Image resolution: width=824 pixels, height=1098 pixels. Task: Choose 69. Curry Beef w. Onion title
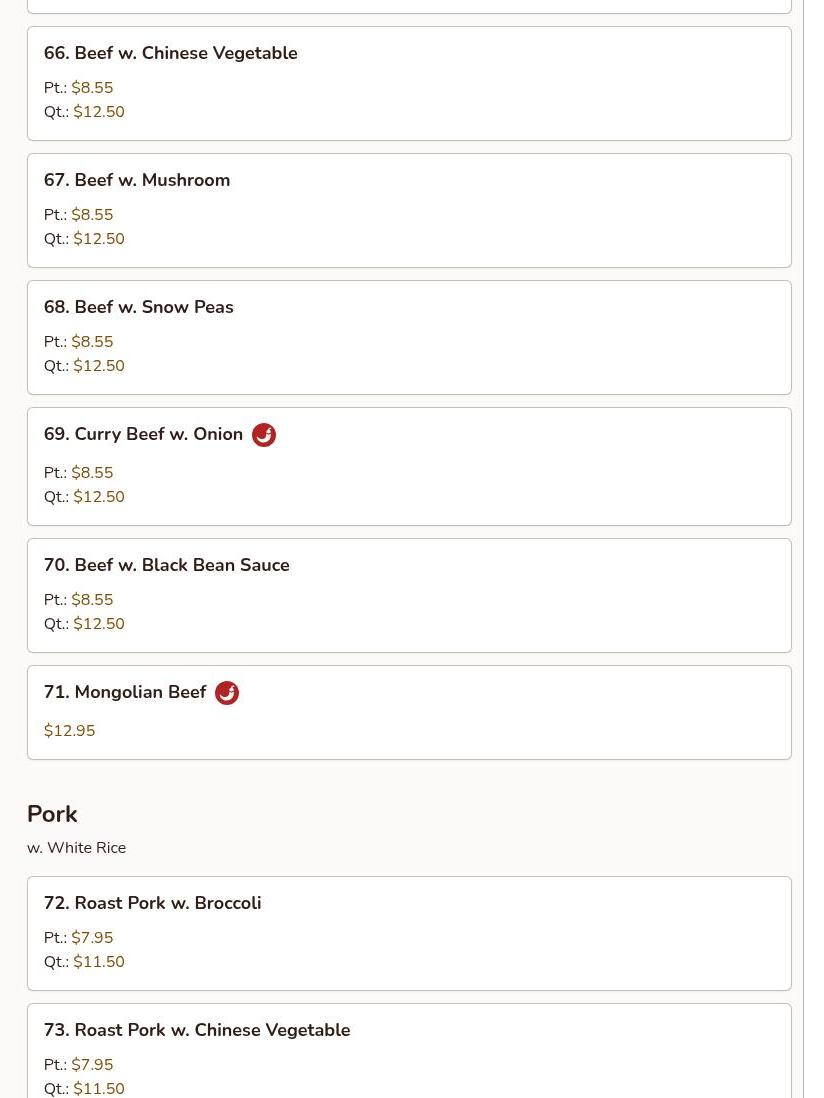pos(144,434)
